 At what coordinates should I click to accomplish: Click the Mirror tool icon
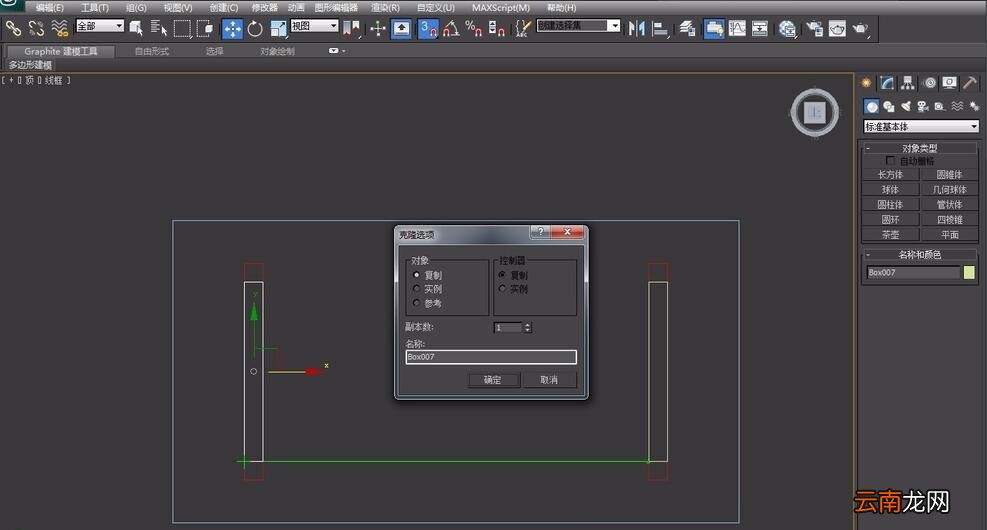coord(636,28)
